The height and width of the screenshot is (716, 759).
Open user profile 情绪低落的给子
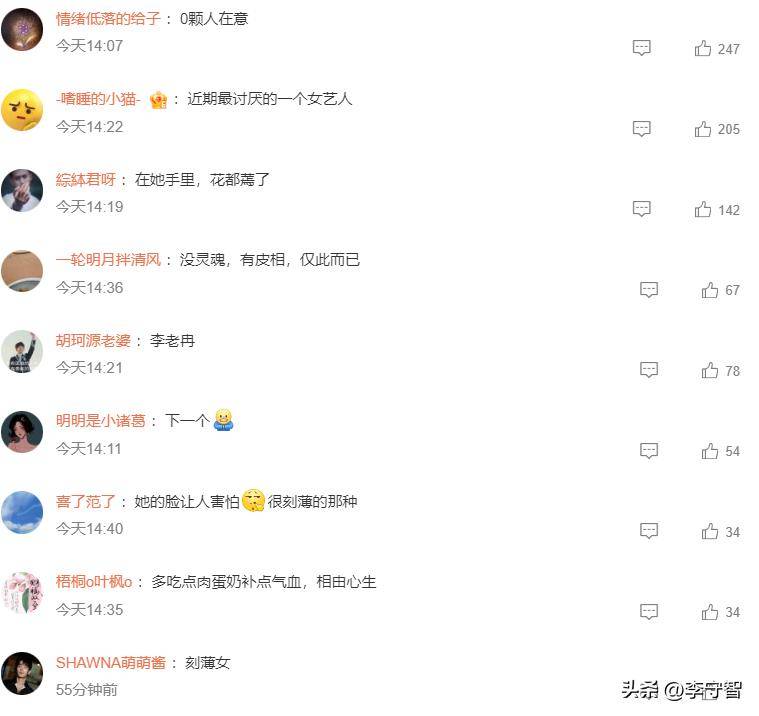[108, 19]
